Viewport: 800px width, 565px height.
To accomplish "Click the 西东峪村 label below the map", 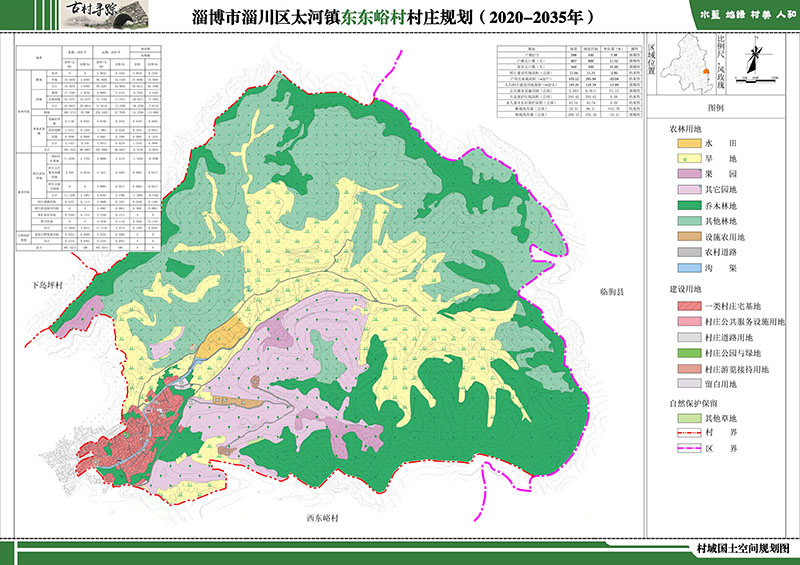I will tap(322, 518).
